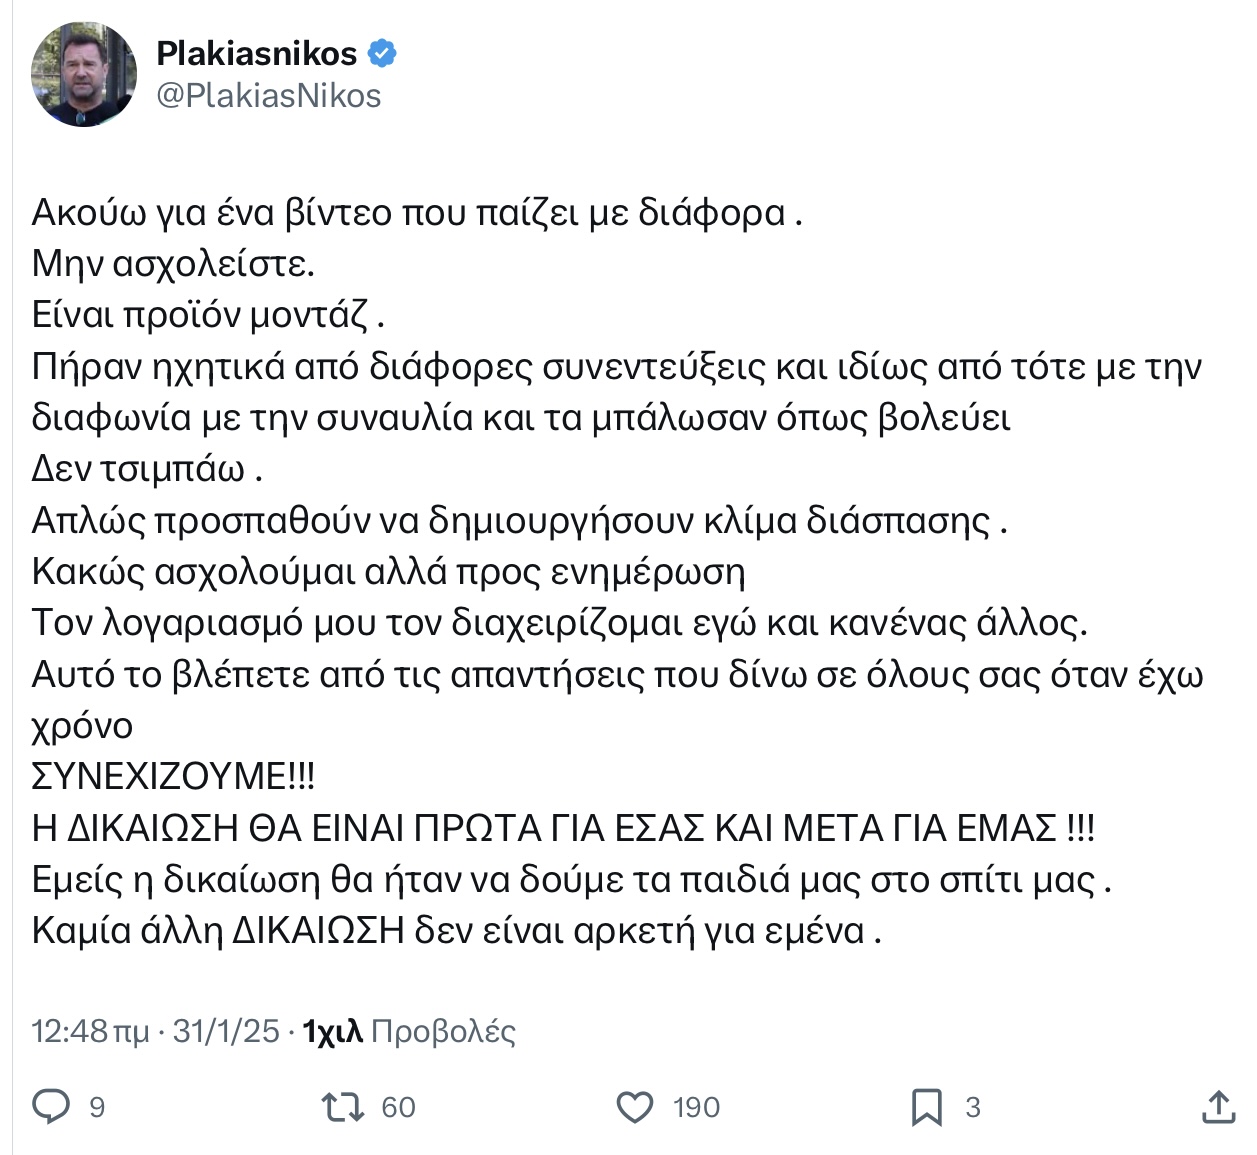The height and width of the screenshot is (1155, 1257).
Task: Visit the @PlakiasNikos handle link
Action: point(269,96)
